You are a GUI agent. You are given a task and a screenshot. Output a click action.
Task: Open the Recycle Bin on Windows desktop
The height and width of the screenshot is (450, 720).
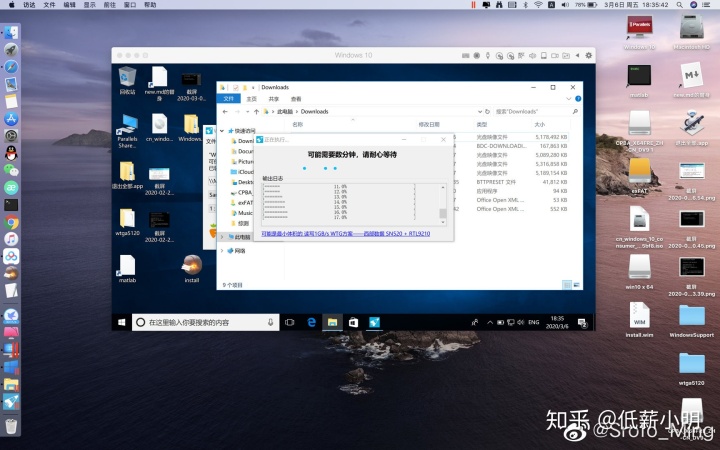point(127,80)
